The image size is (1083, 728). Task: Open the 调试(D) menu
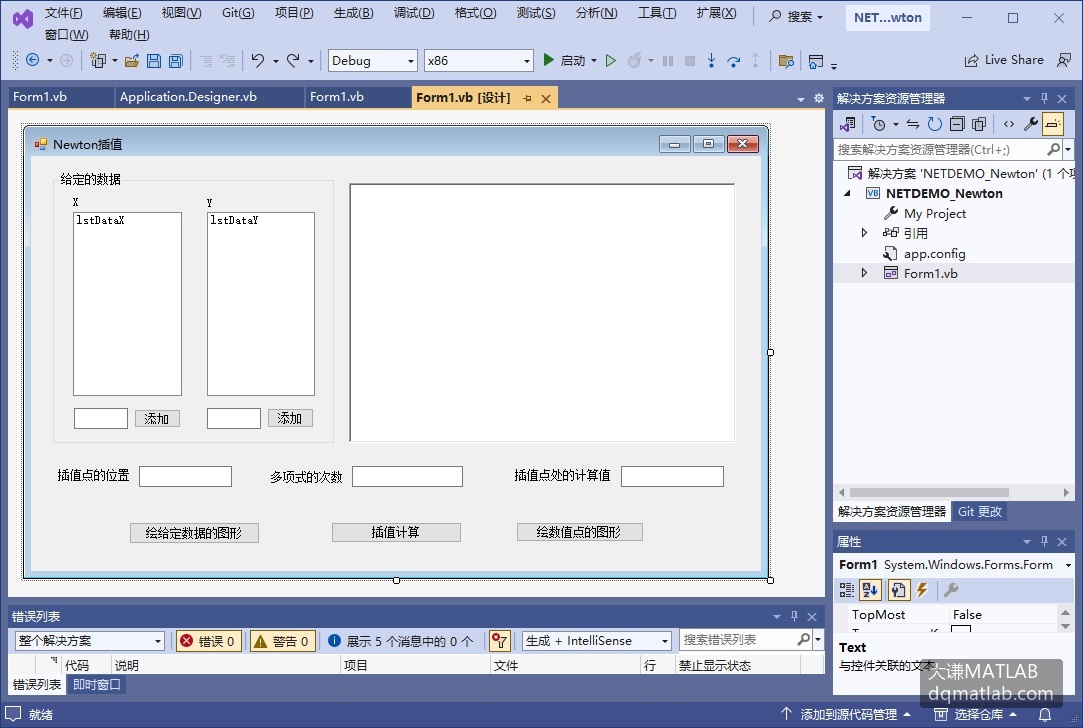414,12
